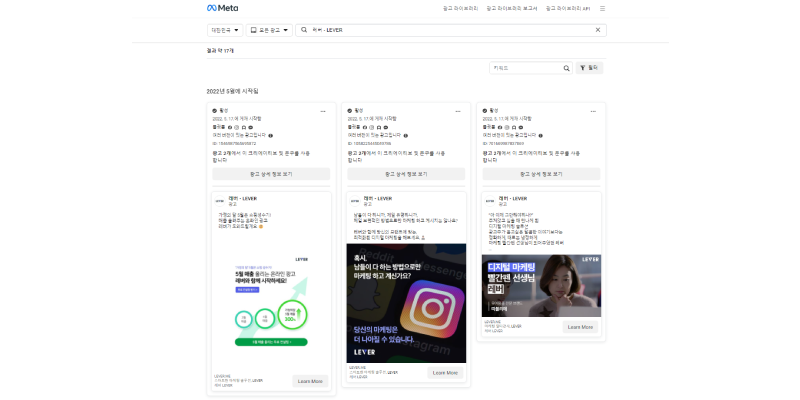This screenshot has height=400, width=800.
Task: Click Learn More under the Instagram logo ad
Action: (x=445, y=373)
